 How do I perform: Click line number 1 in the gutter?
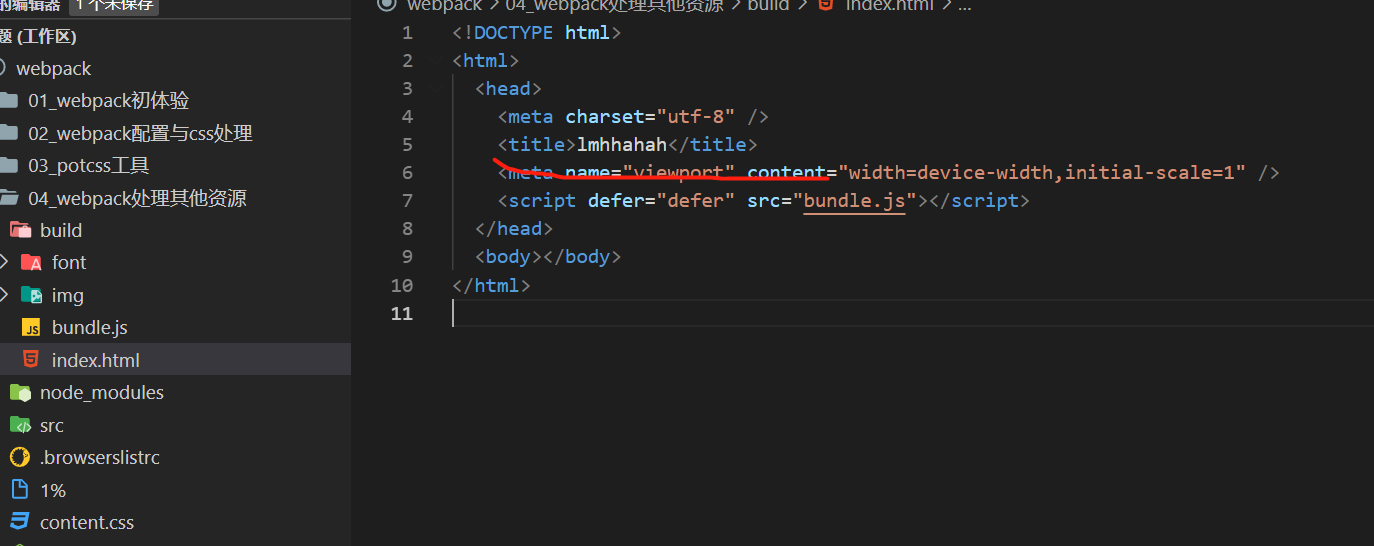[406, 33]
